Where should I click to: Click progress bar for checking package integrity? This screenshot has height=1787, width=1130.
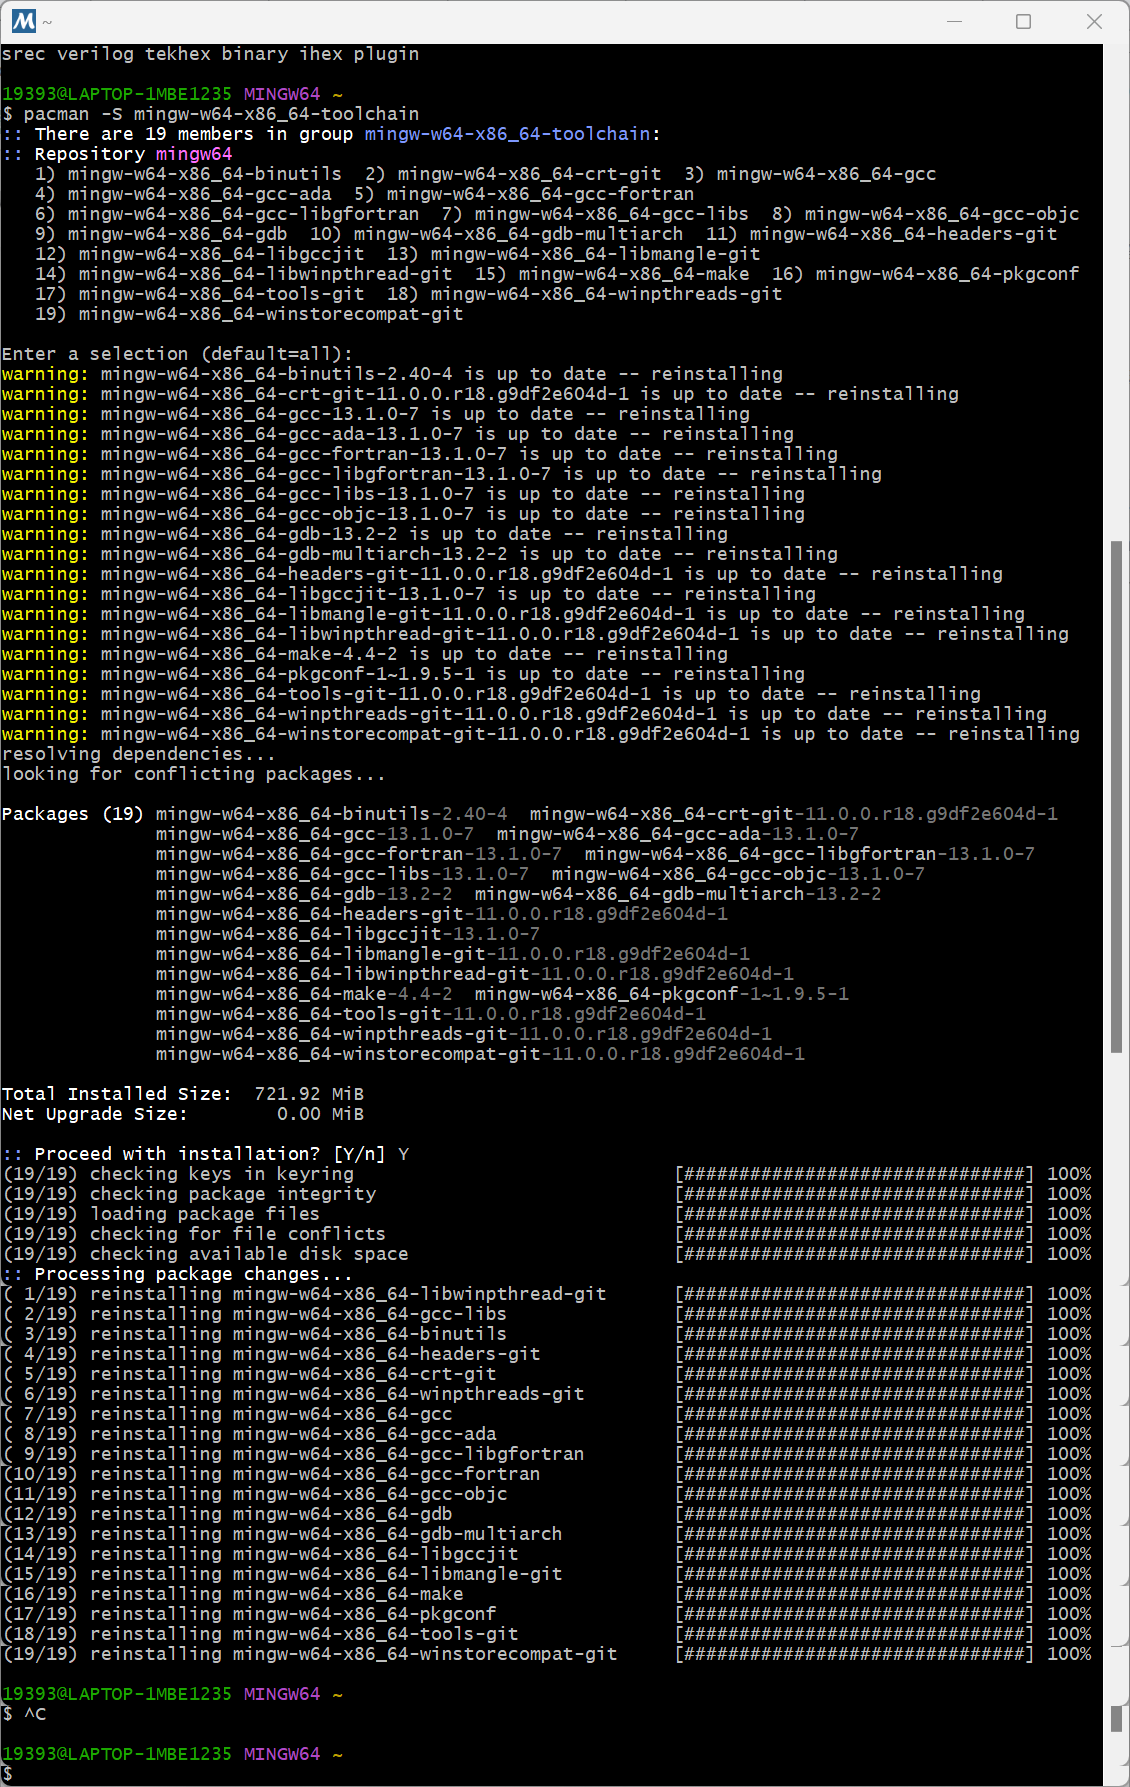click(x=854, y=1194)
